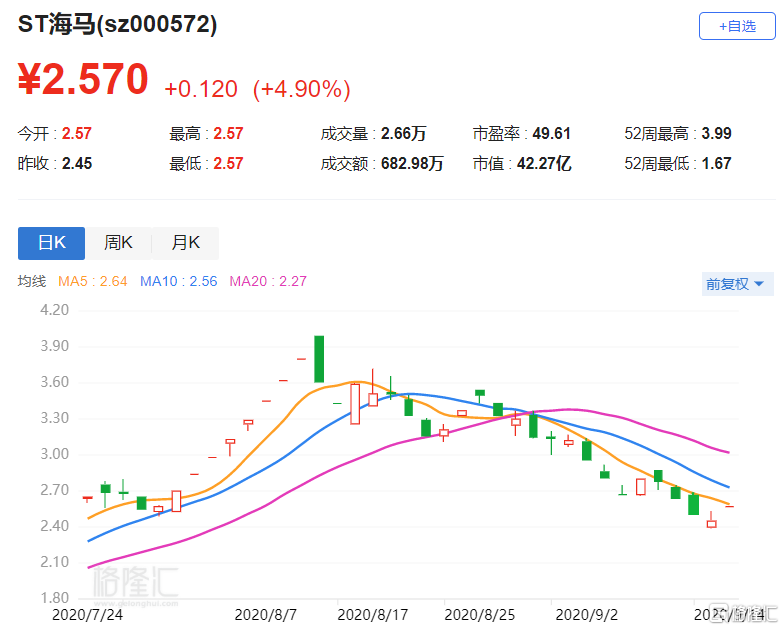Screen dimensions: 784x630
Task: Click the MA5 : 2.64 indicator label
Action: click(92, 282)
